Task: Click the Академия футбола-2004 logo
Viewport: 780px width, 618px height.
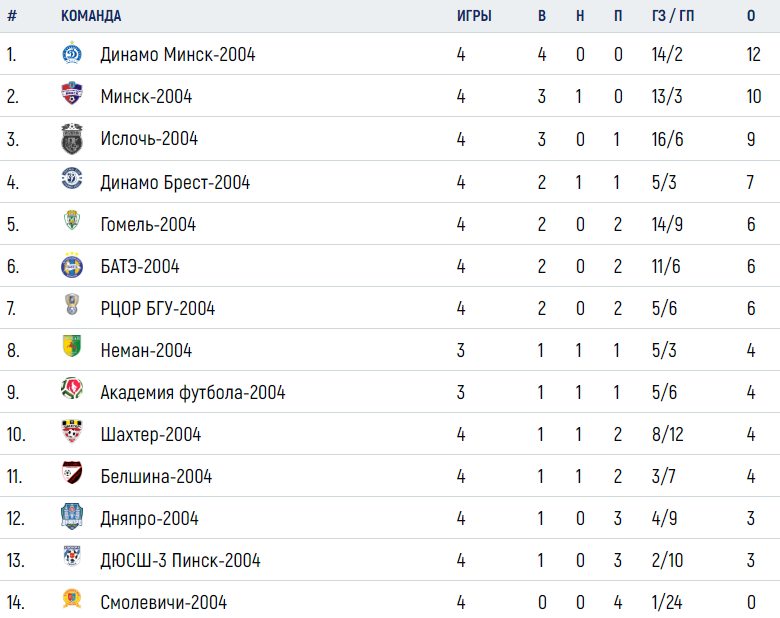Action: [x=72, y=389]
